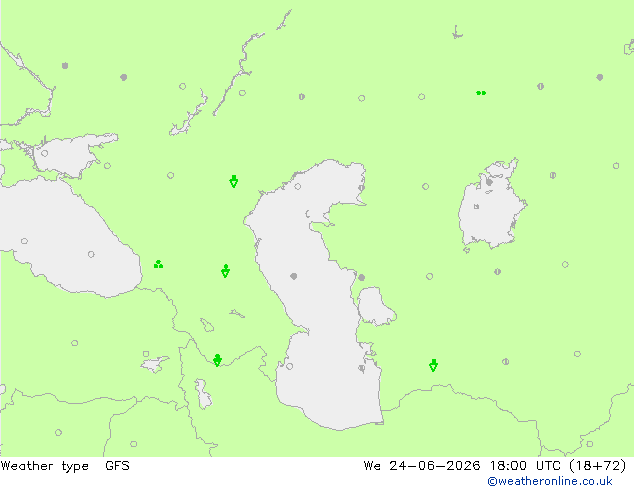Click small square symbol inside Aral Sea
Viewport: 634px width, 490px height.
point(476,207)
